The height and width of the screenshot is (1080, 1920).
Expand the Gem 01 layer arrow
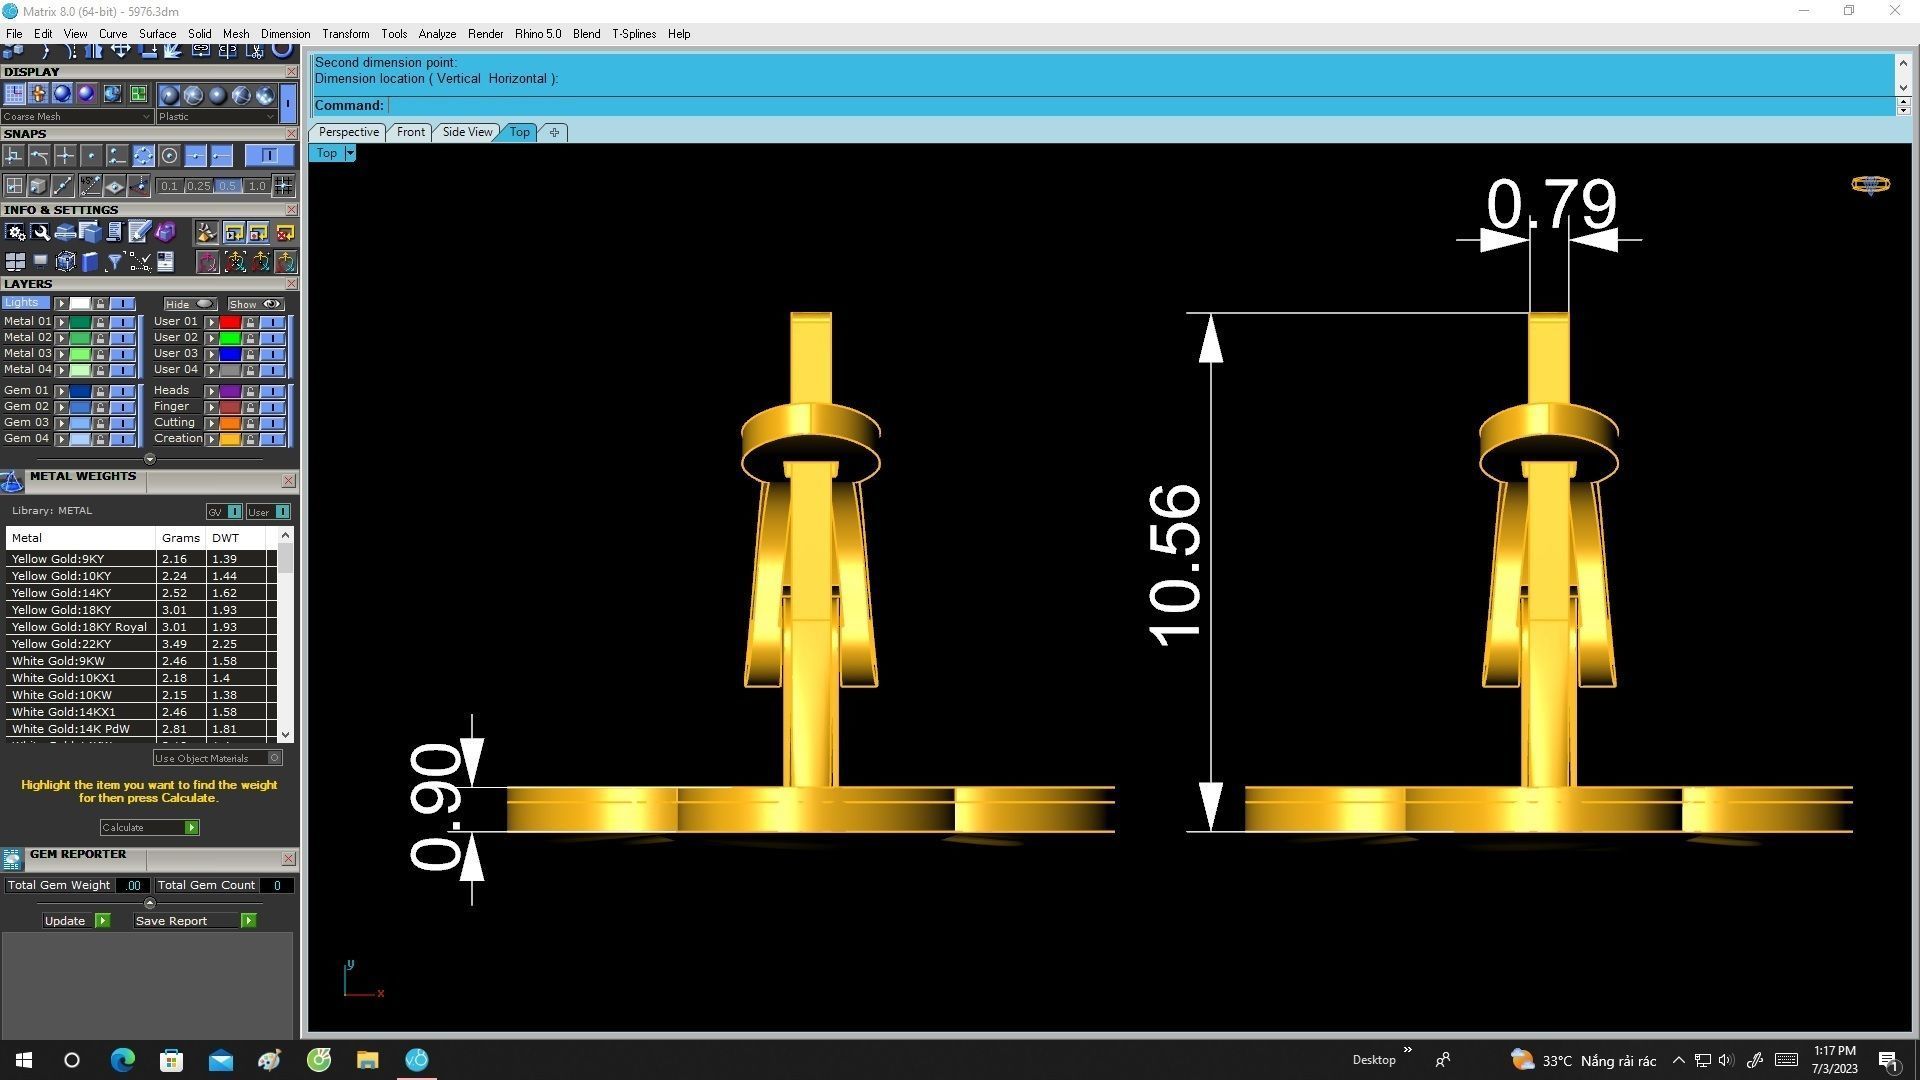[x=61, y=391]
